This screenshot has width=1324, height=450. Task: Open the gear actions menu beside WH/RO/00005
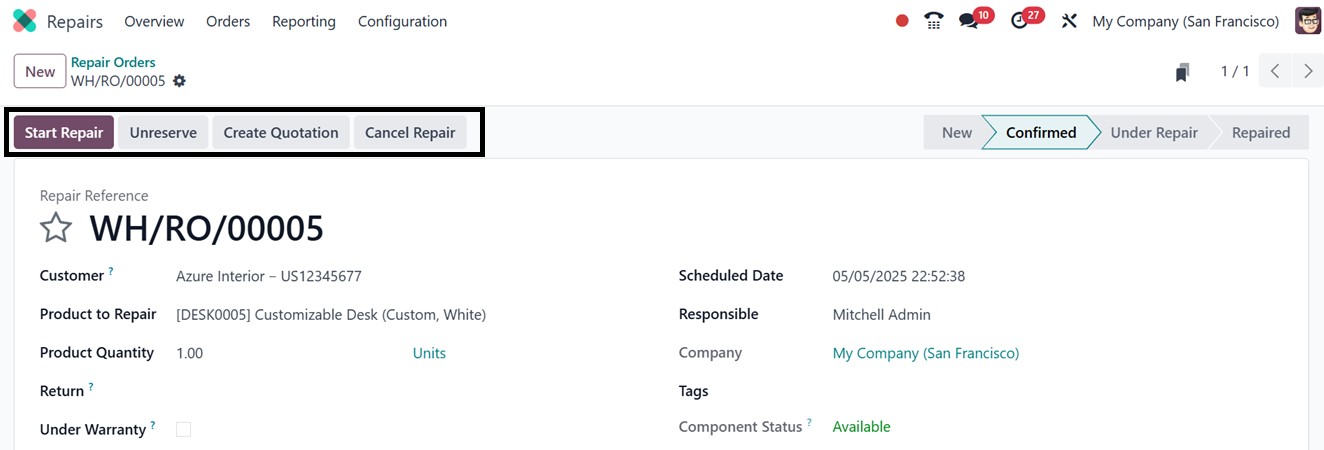coord(179,81)
